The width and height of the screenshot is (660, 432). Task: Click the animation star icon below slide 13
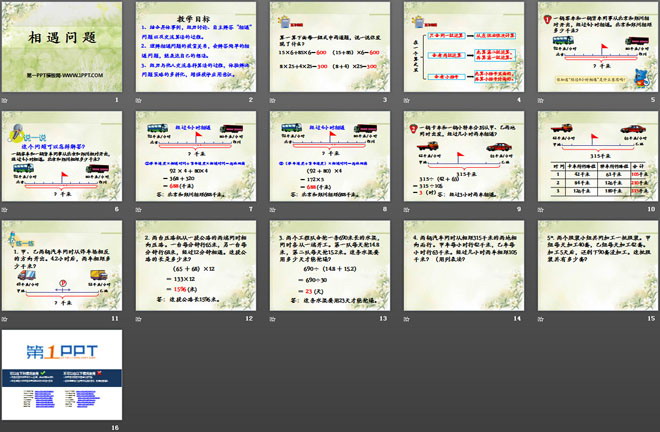273,317
